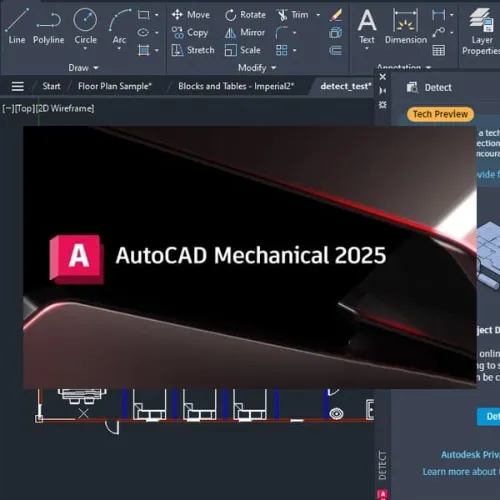Activate the Trim command
The height and width of the screenshot is (500, 500).
point(292,15)
